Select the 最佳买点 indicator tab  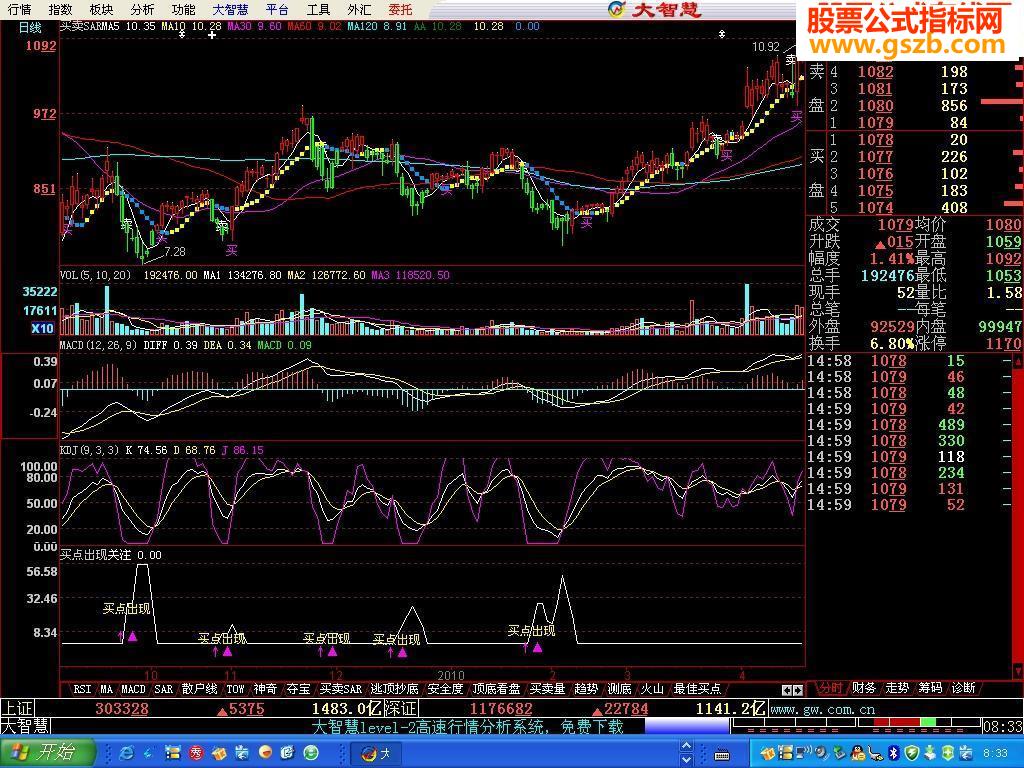pos(697,689)
